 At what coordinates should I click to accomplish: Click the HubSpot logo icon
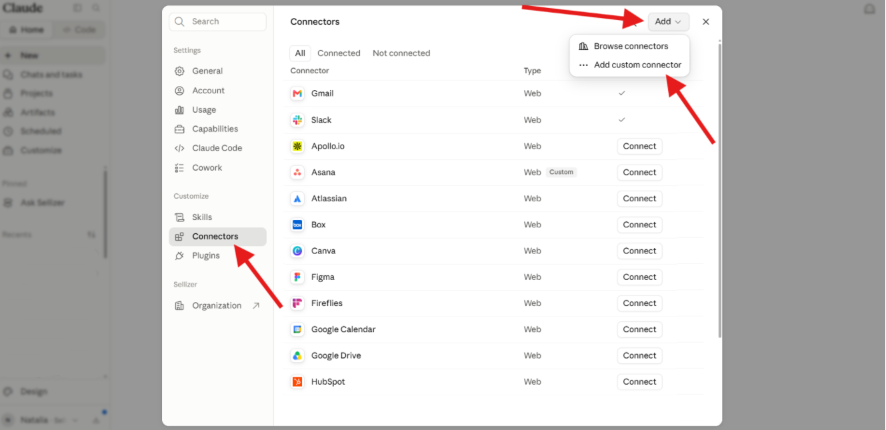(x=297, y=382)
